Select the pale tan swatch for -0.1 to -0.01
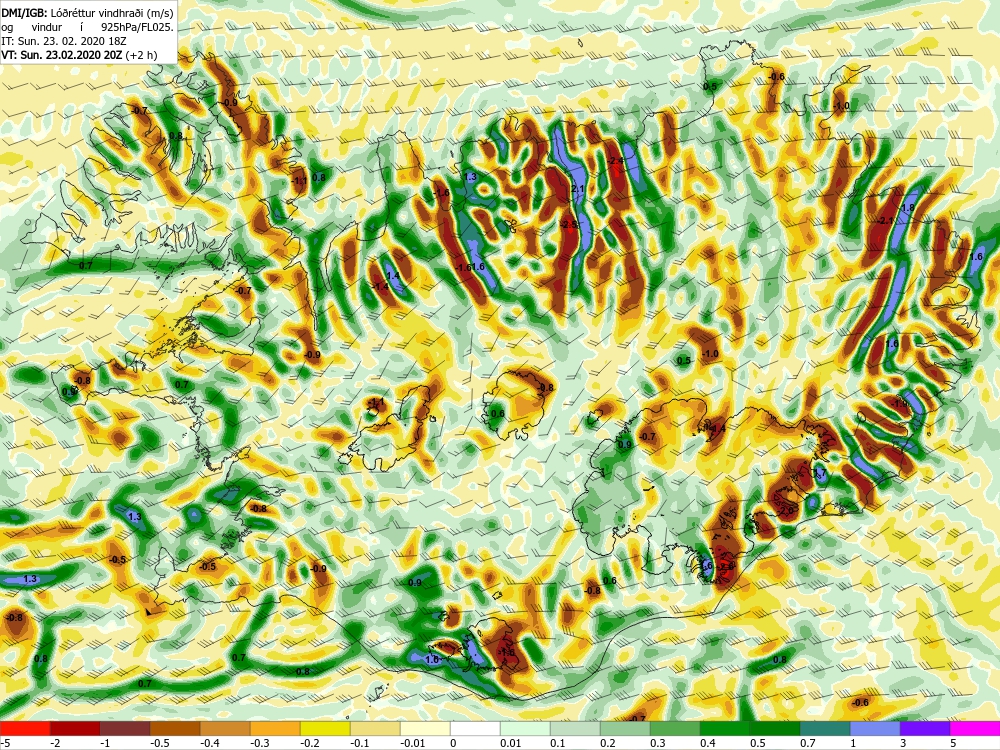1000x750 pixels. pyautogui.click(x=375, y=729)
